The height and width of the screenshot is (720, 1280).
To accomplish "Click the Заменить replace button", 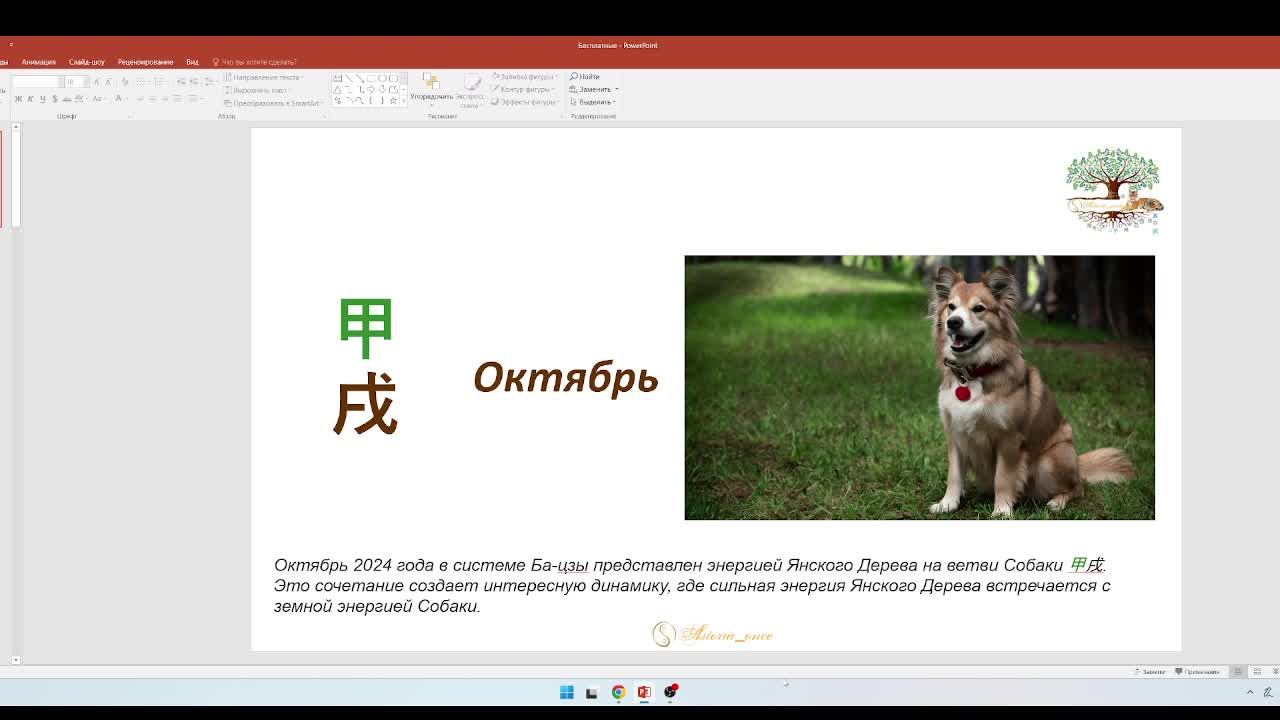I will [594, 90].
